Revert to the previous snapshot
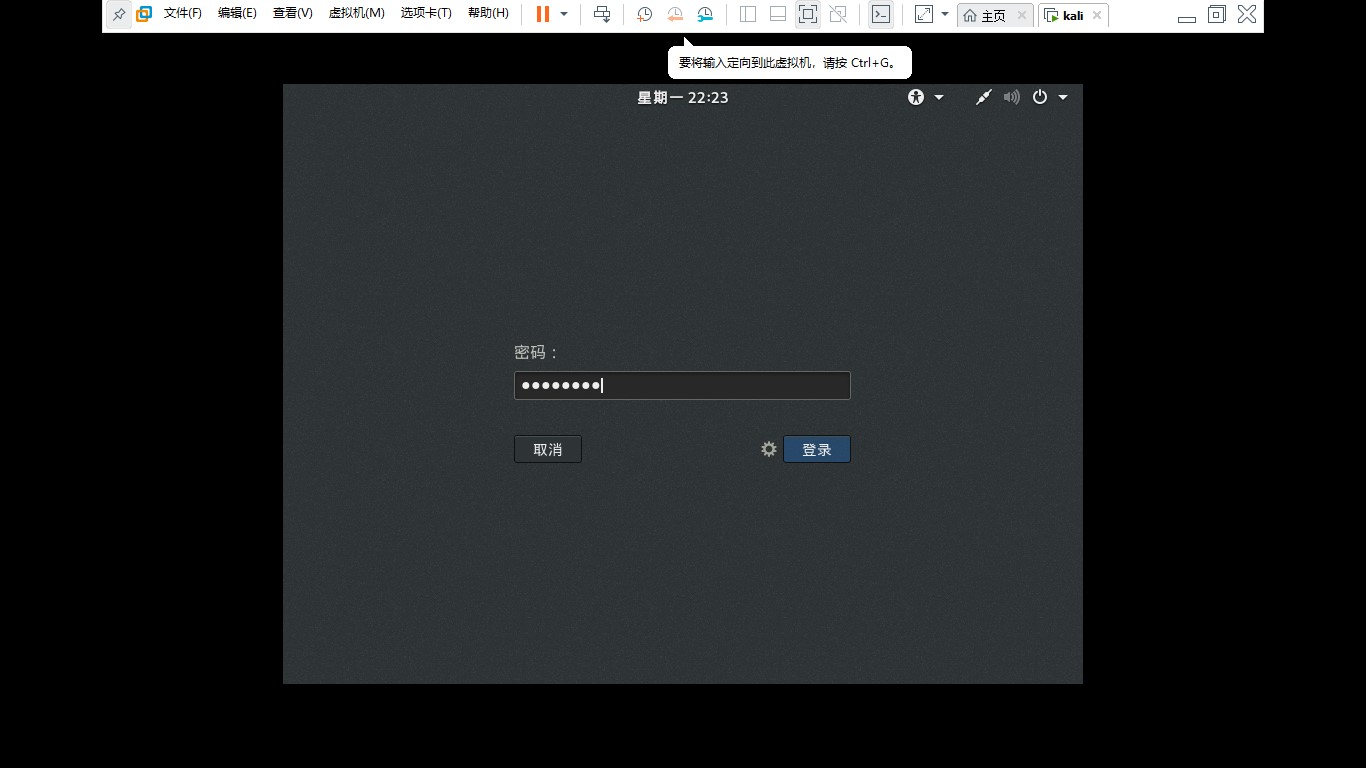 tap(675, 14)
